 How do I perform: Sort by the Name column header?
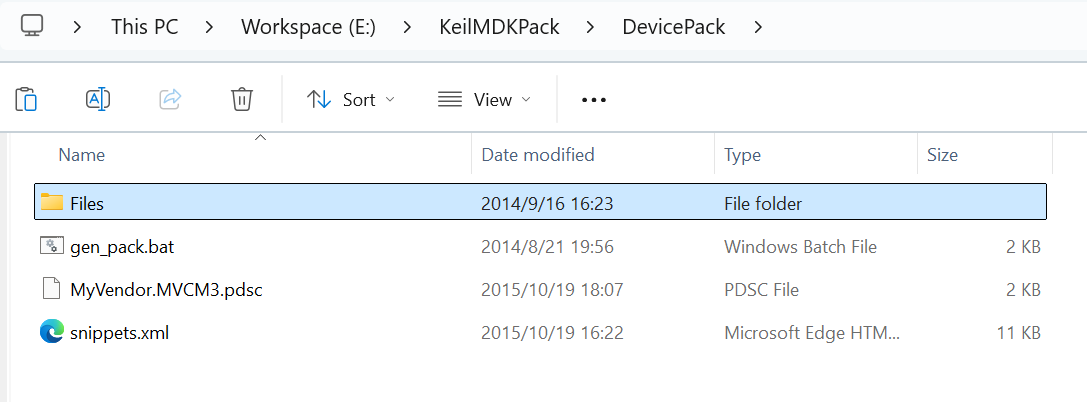pos(82,155)
